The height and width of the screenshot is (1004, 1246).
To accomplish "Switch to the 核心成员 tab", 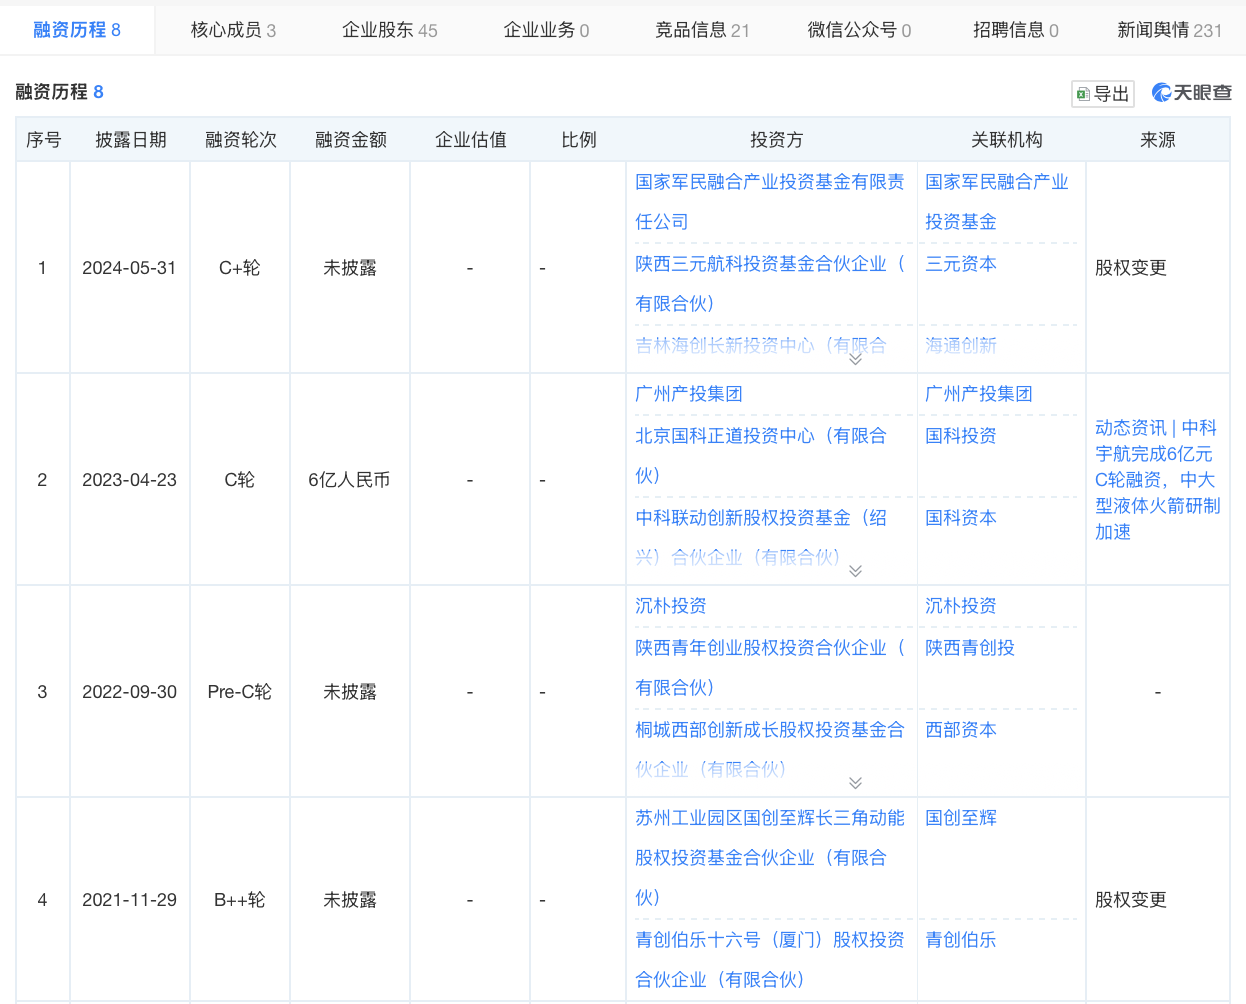I will pyautogui.click(x=233, y=30).
